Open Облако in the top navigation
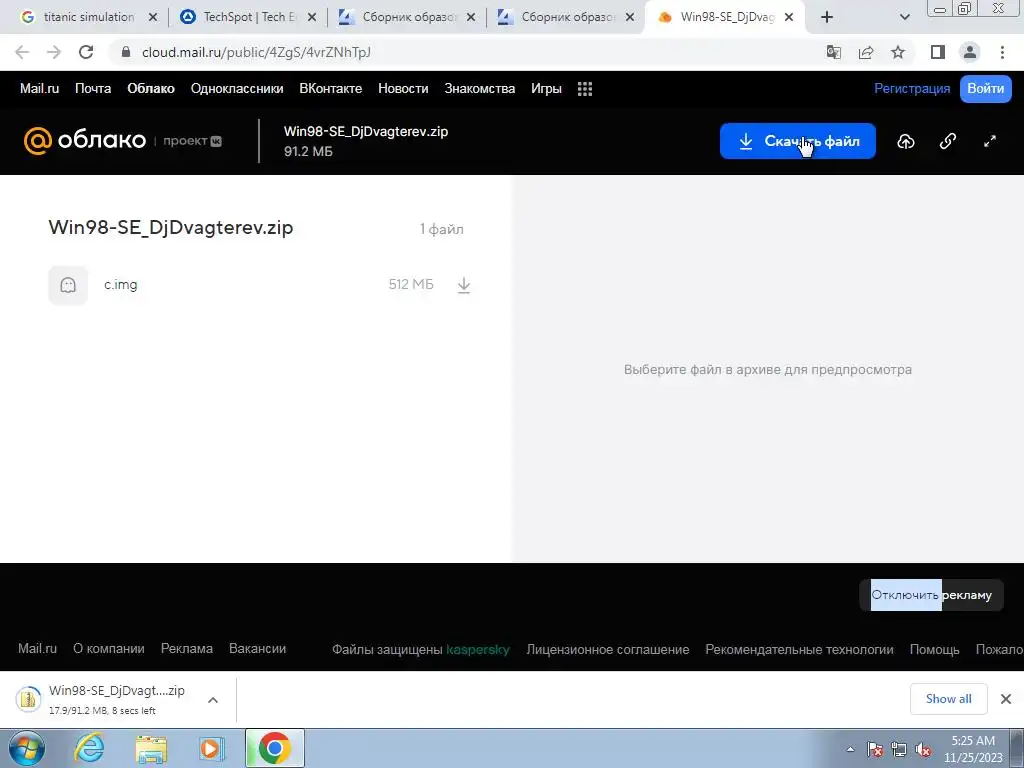This screenshot has width=1024, height=768. (151, 89)
